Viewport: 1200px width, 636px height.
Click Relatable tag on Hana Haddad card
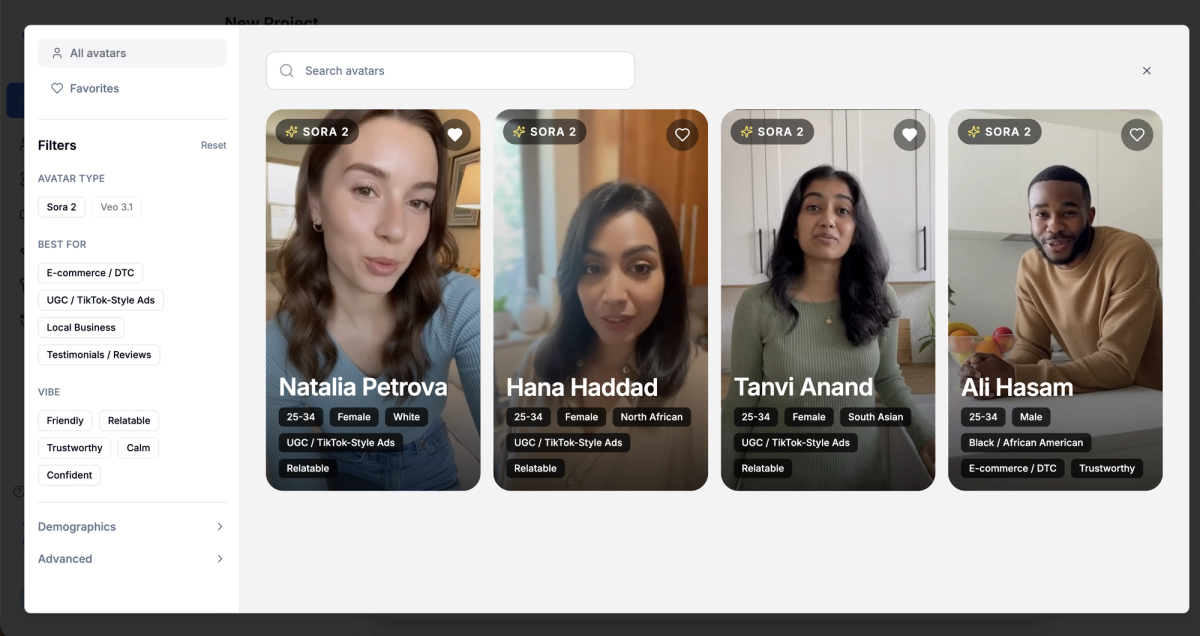pos(535,468)
